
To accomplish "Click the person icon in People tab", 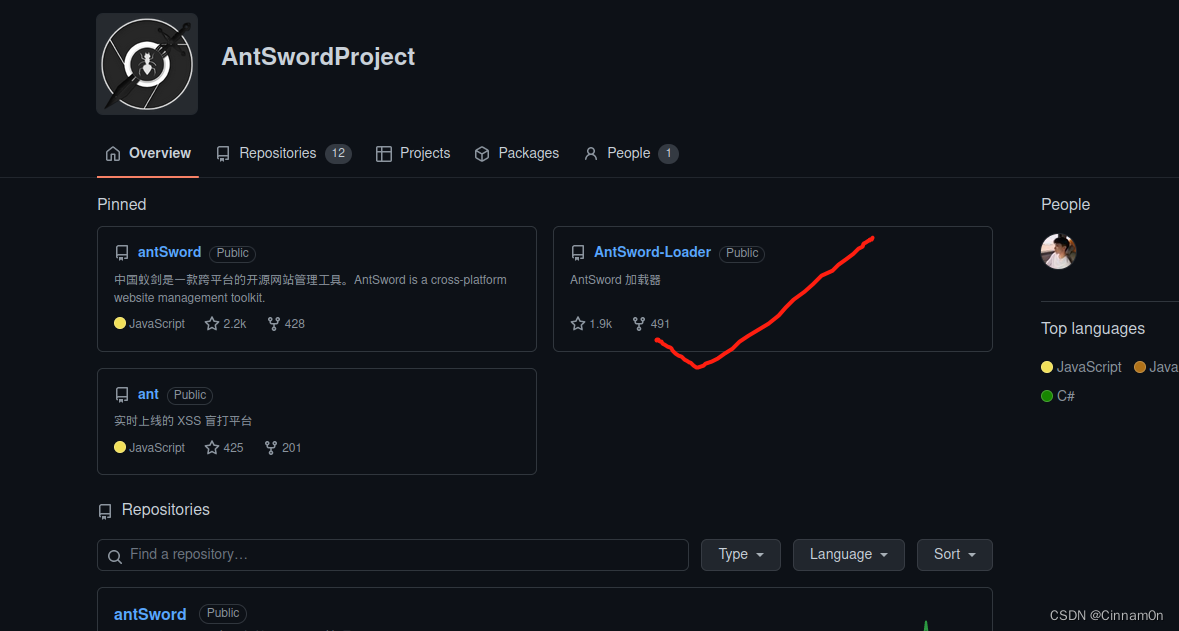I will (x=591, y=153).
